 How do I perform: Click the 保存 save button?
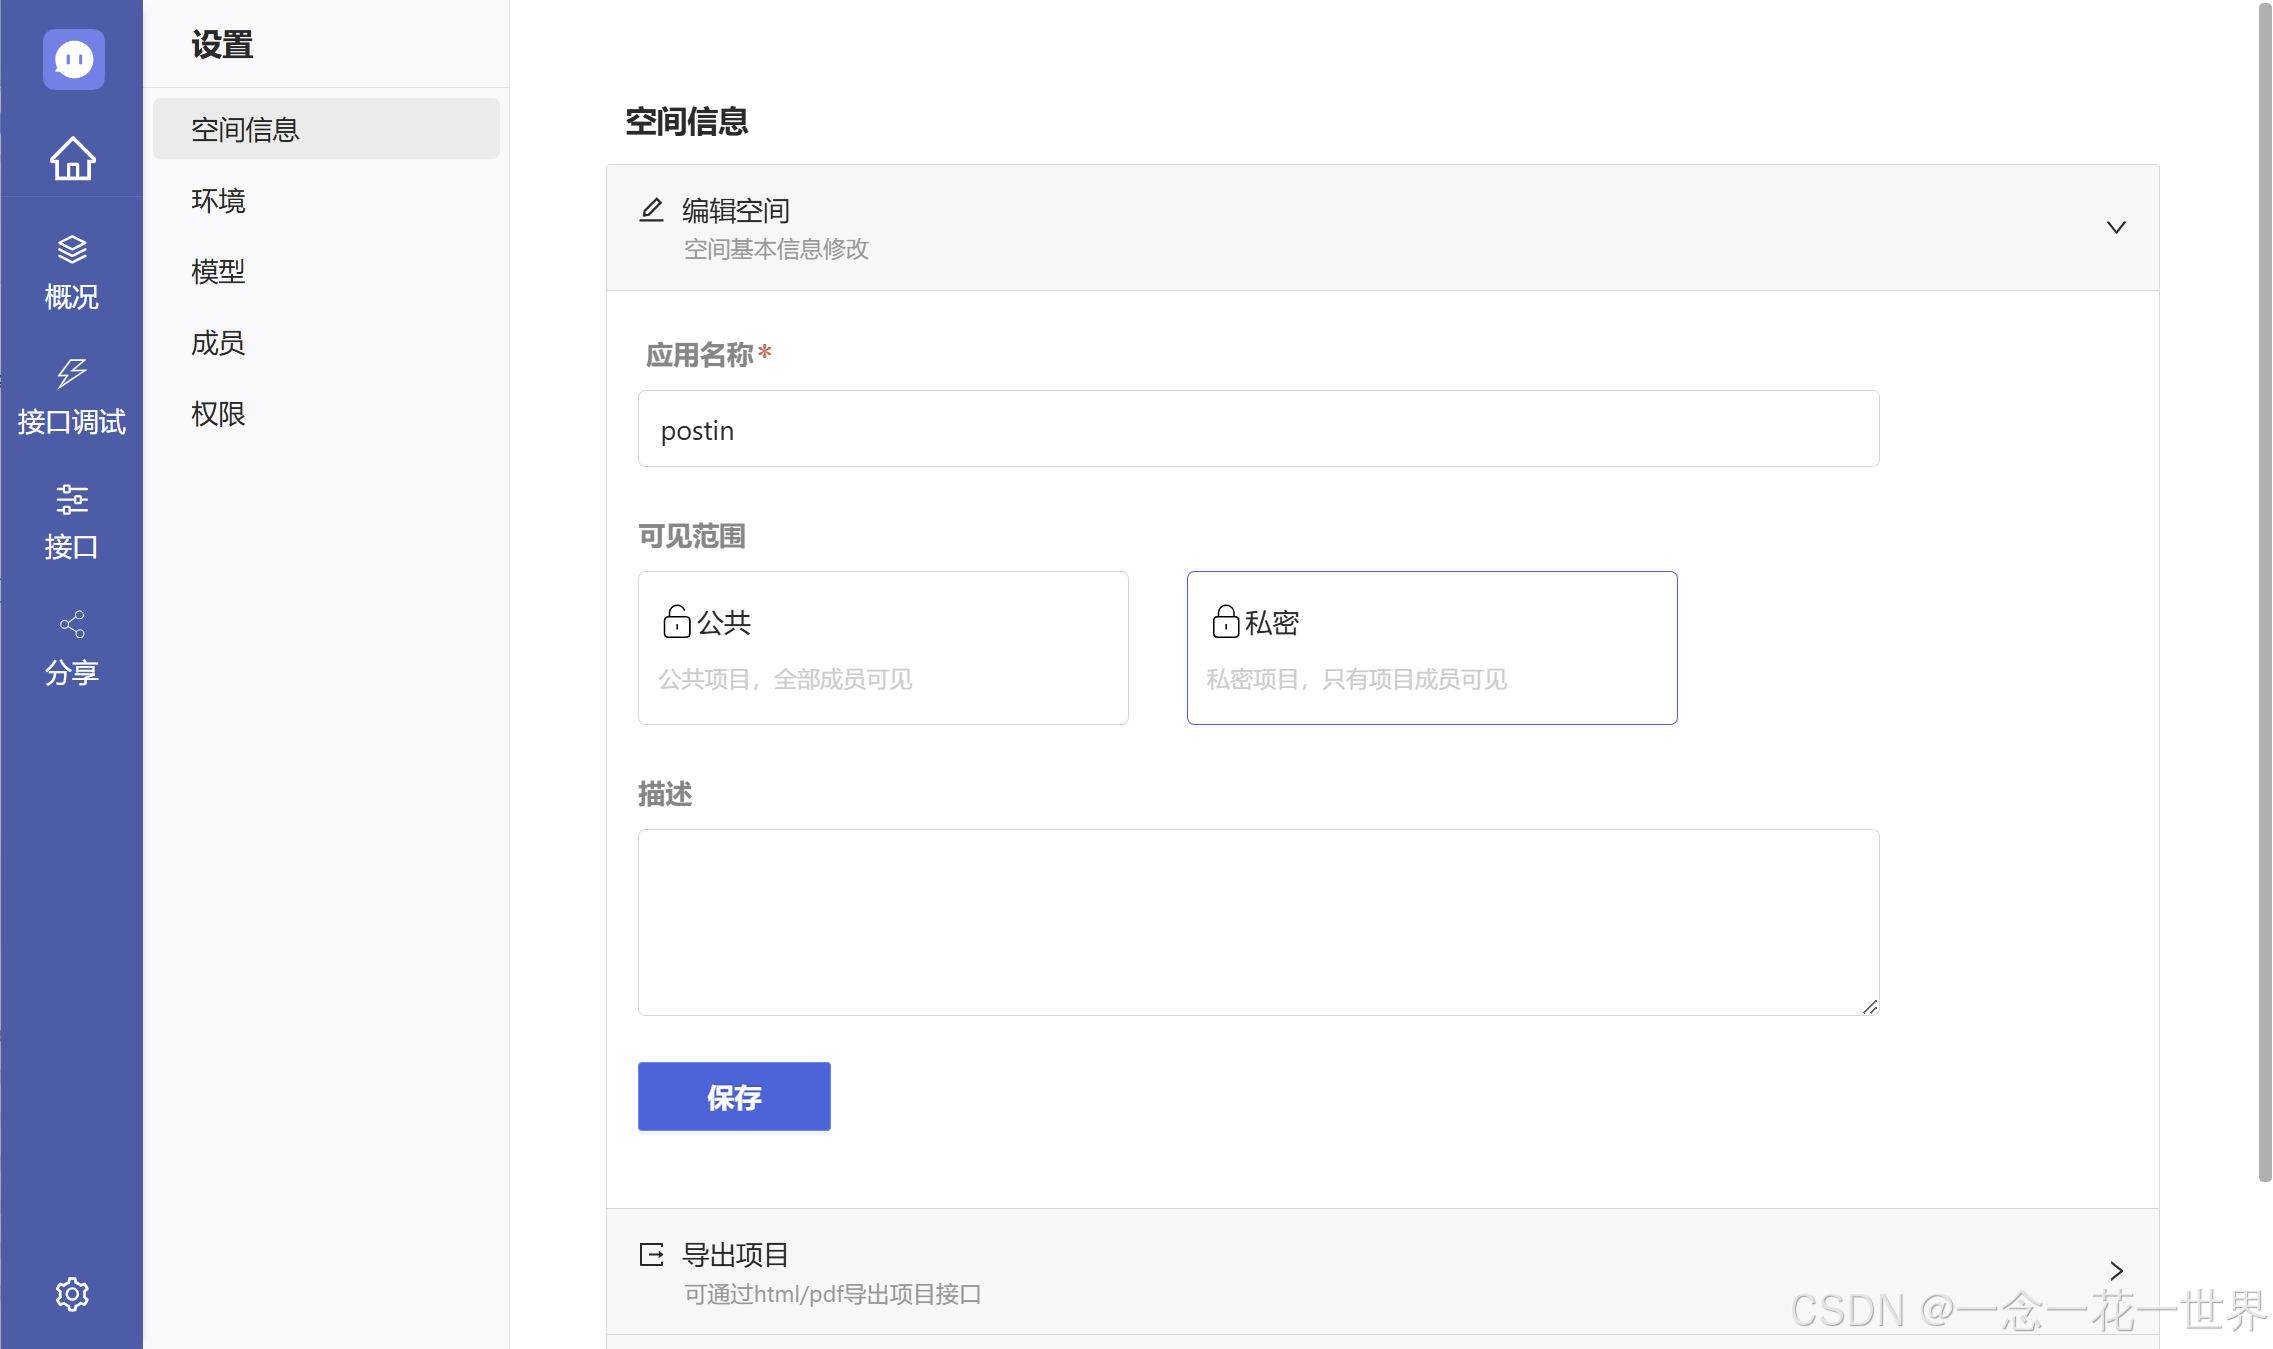(x=734, y=1097)
